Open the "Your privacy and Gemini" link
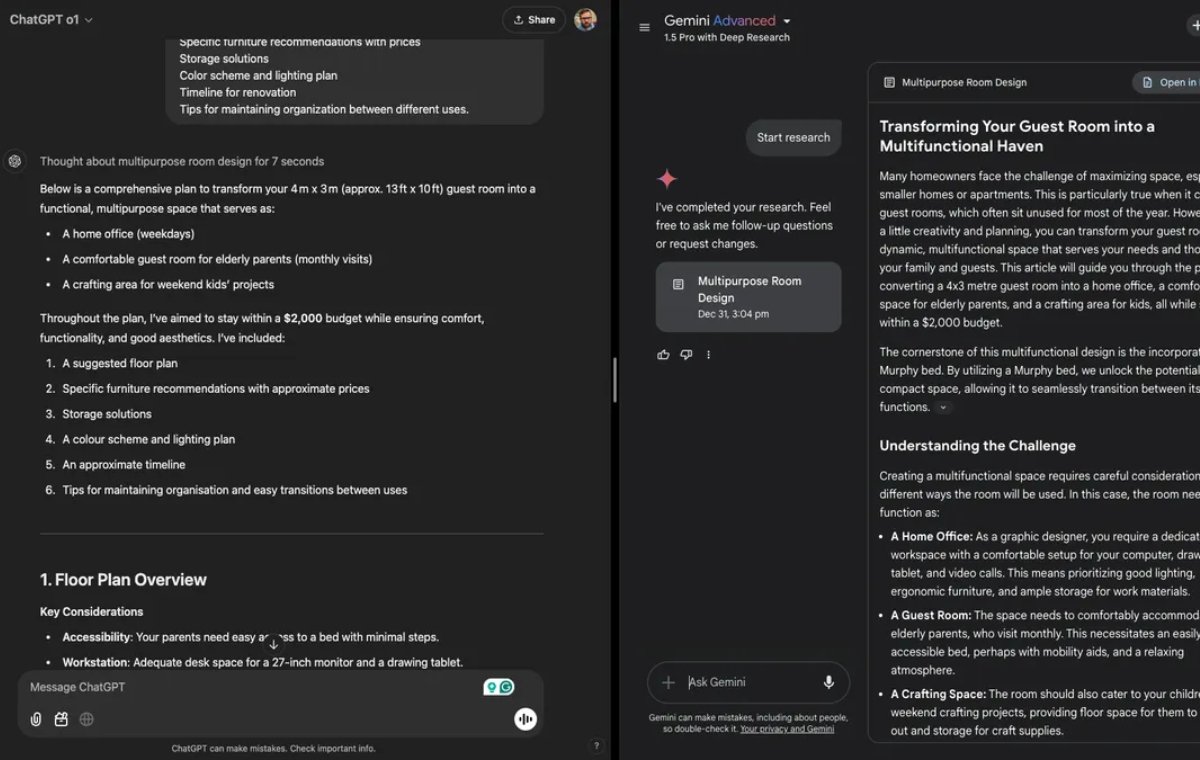 [787, 729]
